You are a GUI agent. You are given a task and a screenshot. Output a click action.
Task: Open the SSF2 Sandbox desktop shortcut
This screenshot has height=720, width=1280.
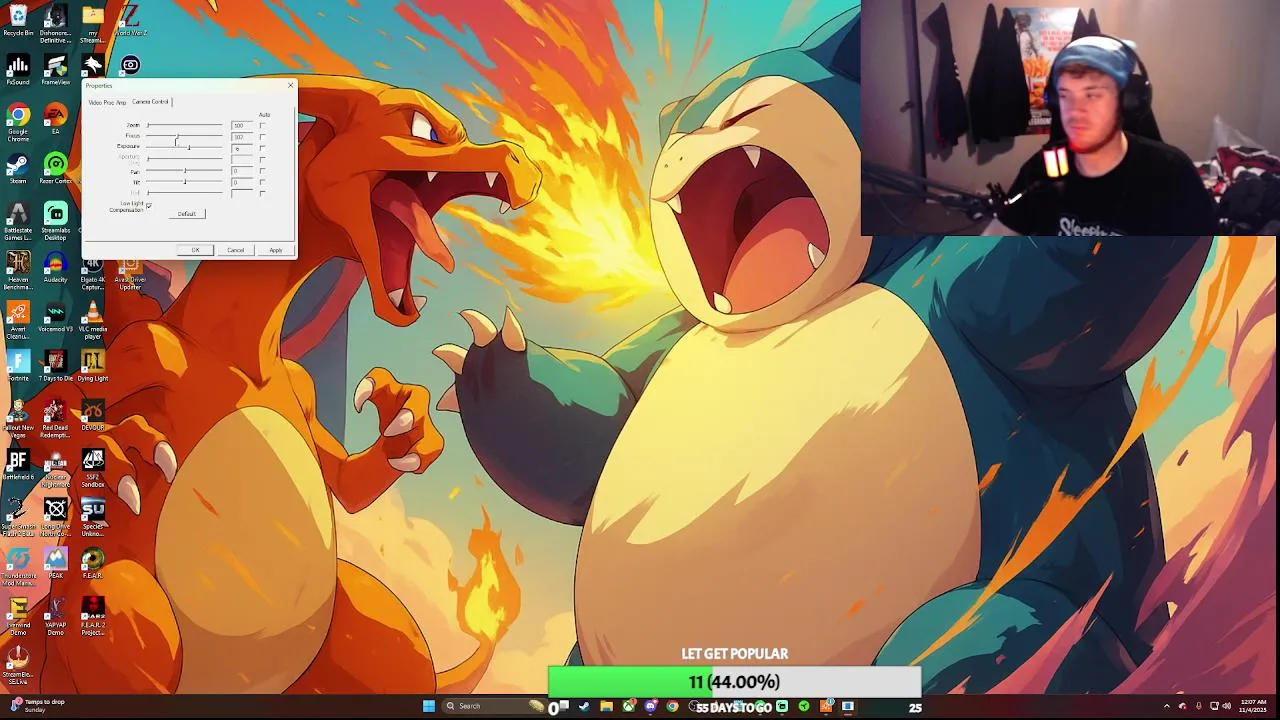coord(93,467)
